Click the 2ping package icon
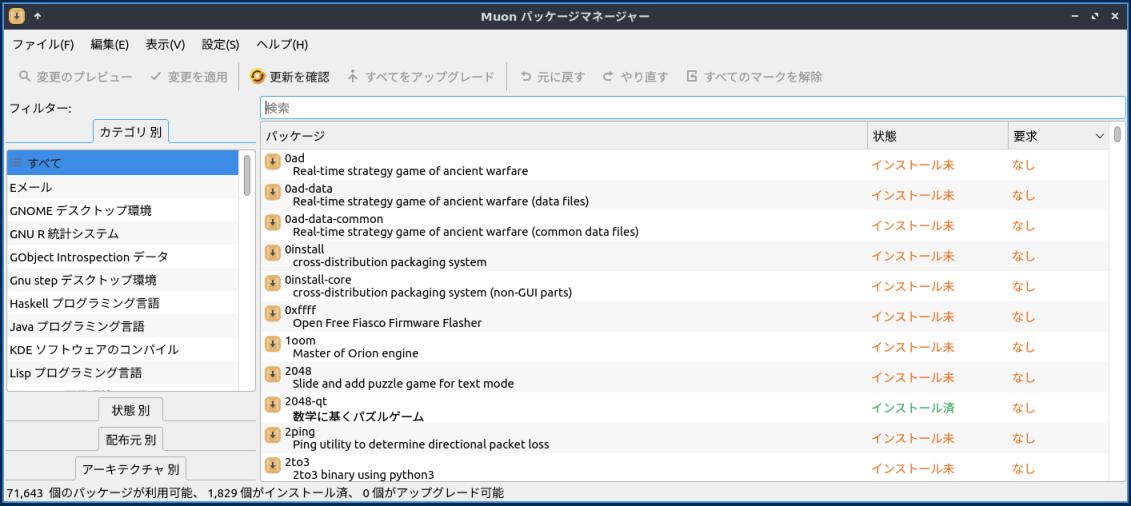Viewport: 1131px width, 506px height. coord(273,435)
